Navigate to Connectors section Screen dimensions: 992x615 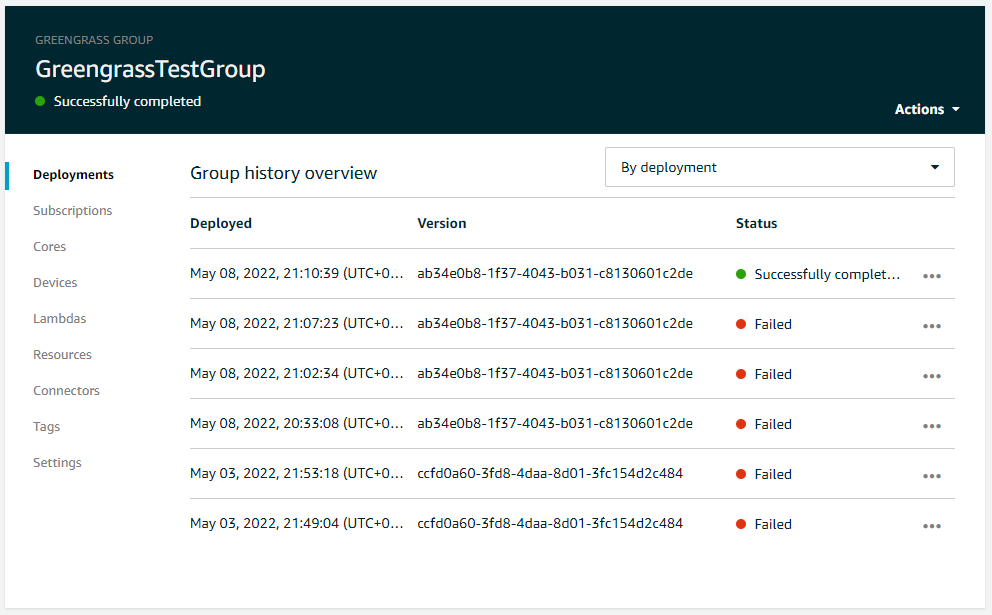click(x=66, y=391)
